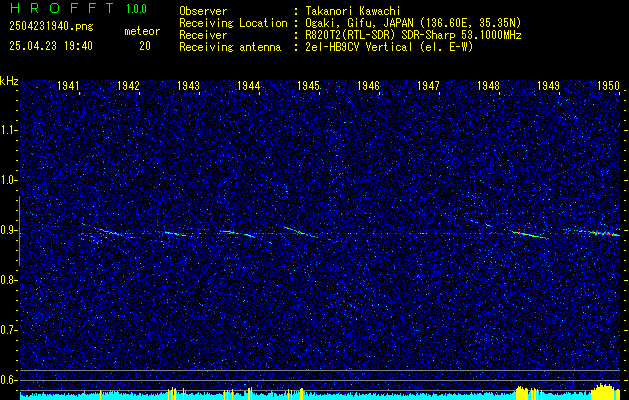Click the 0.7 kHz axis label

point(8,330)
